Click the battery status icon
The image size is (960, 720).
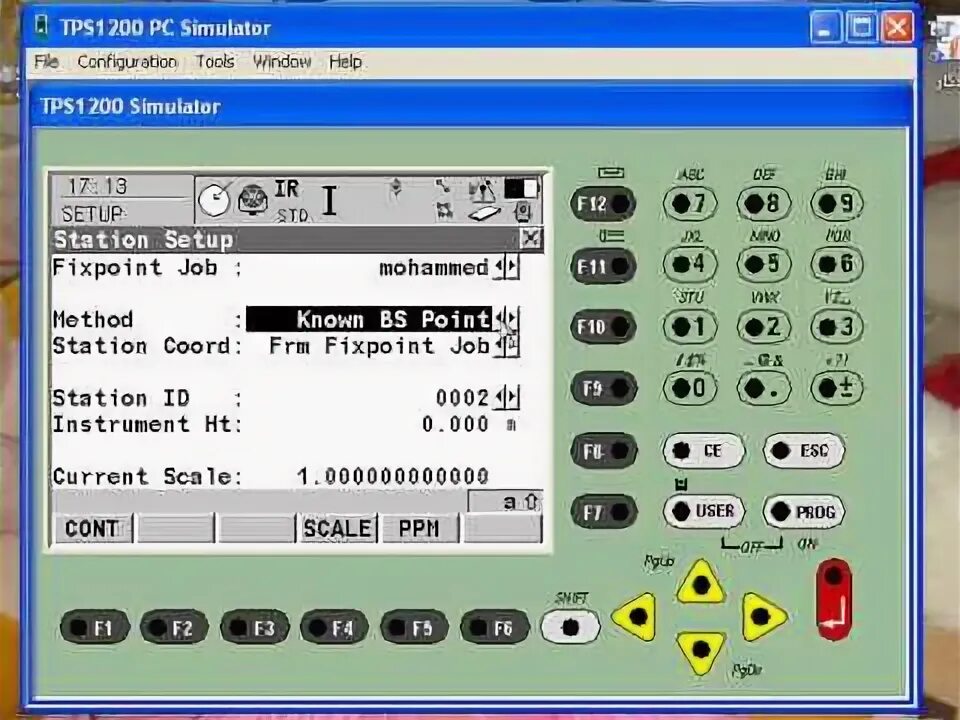(x=521, y=188)
